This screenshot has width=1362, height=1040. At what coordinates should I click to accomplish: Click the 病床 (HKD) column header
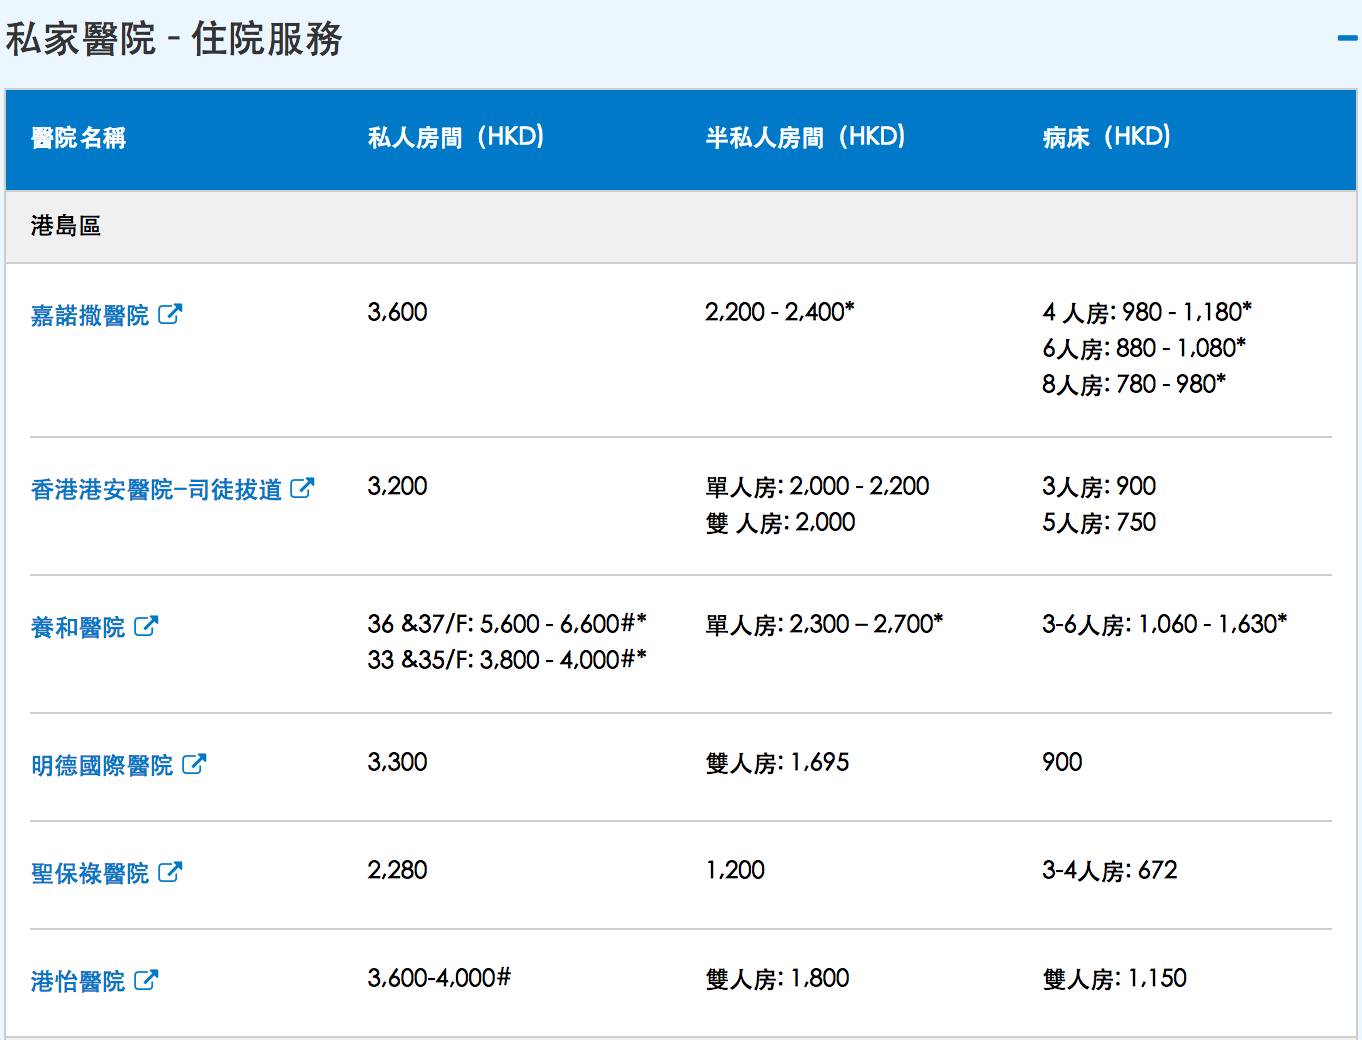(1106, 137)
